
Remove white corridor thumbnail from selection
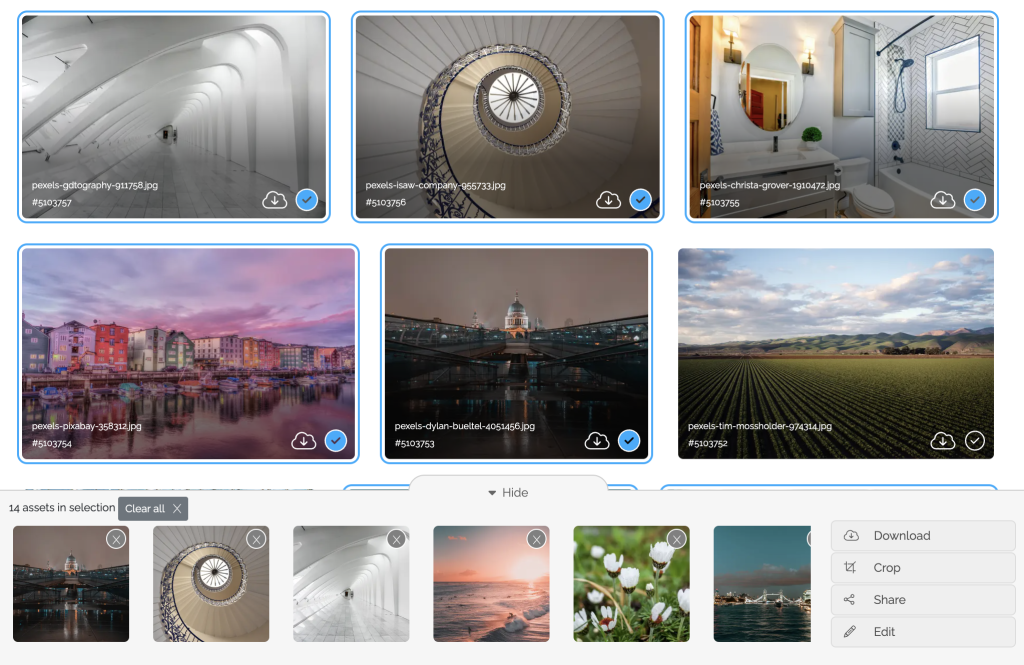click(396, 540)
